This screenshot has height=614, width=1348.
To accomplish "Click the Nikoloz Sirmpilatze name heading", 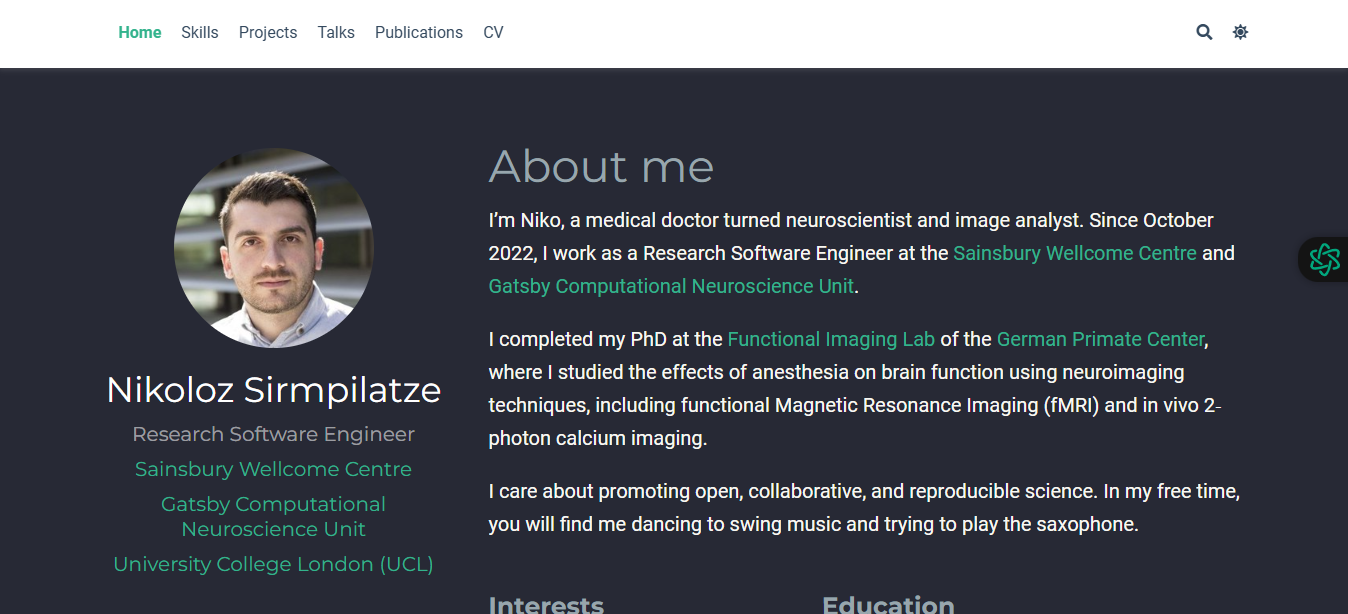I will pos(273,389).
